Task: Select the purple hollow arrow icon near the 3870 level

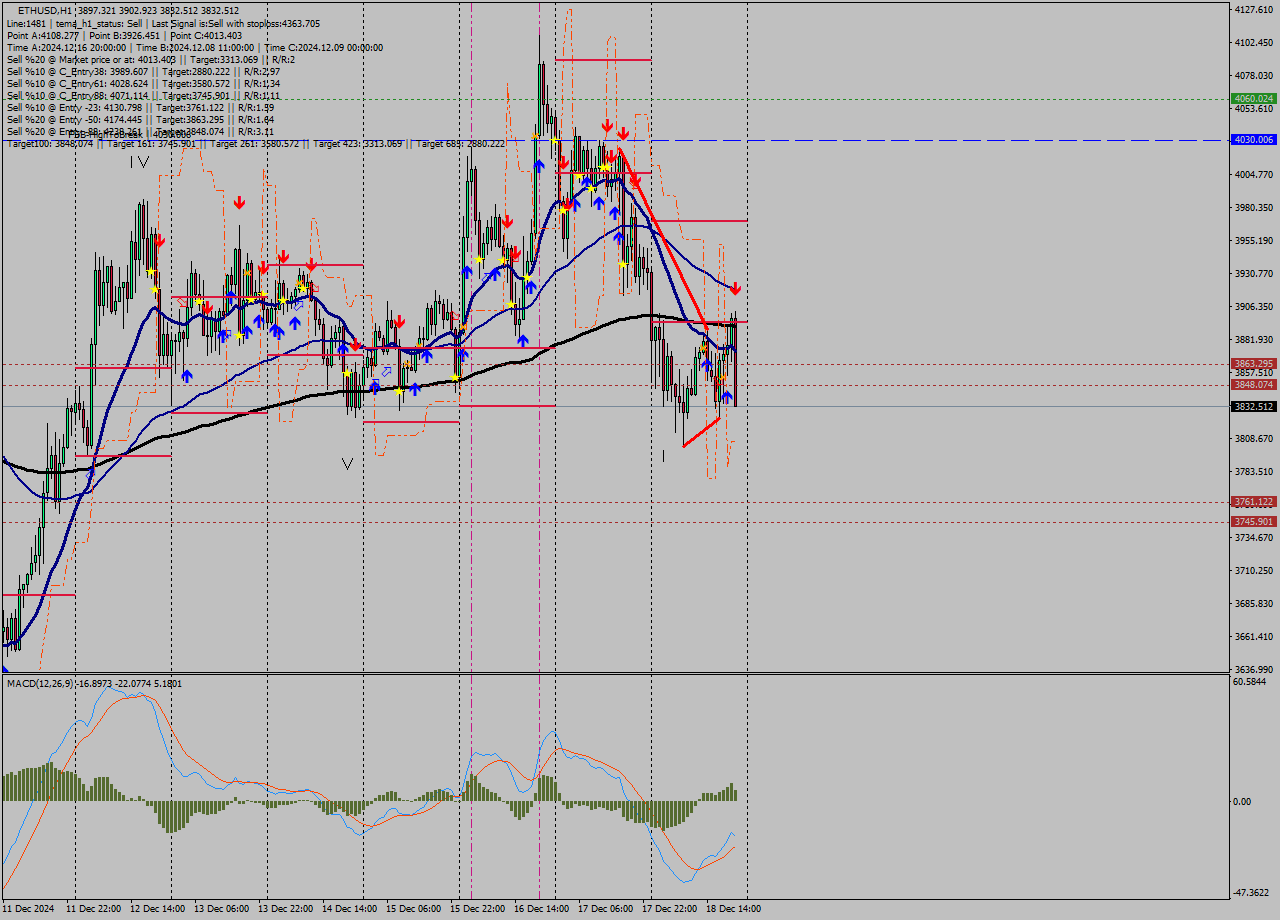Action: (387, 372)
